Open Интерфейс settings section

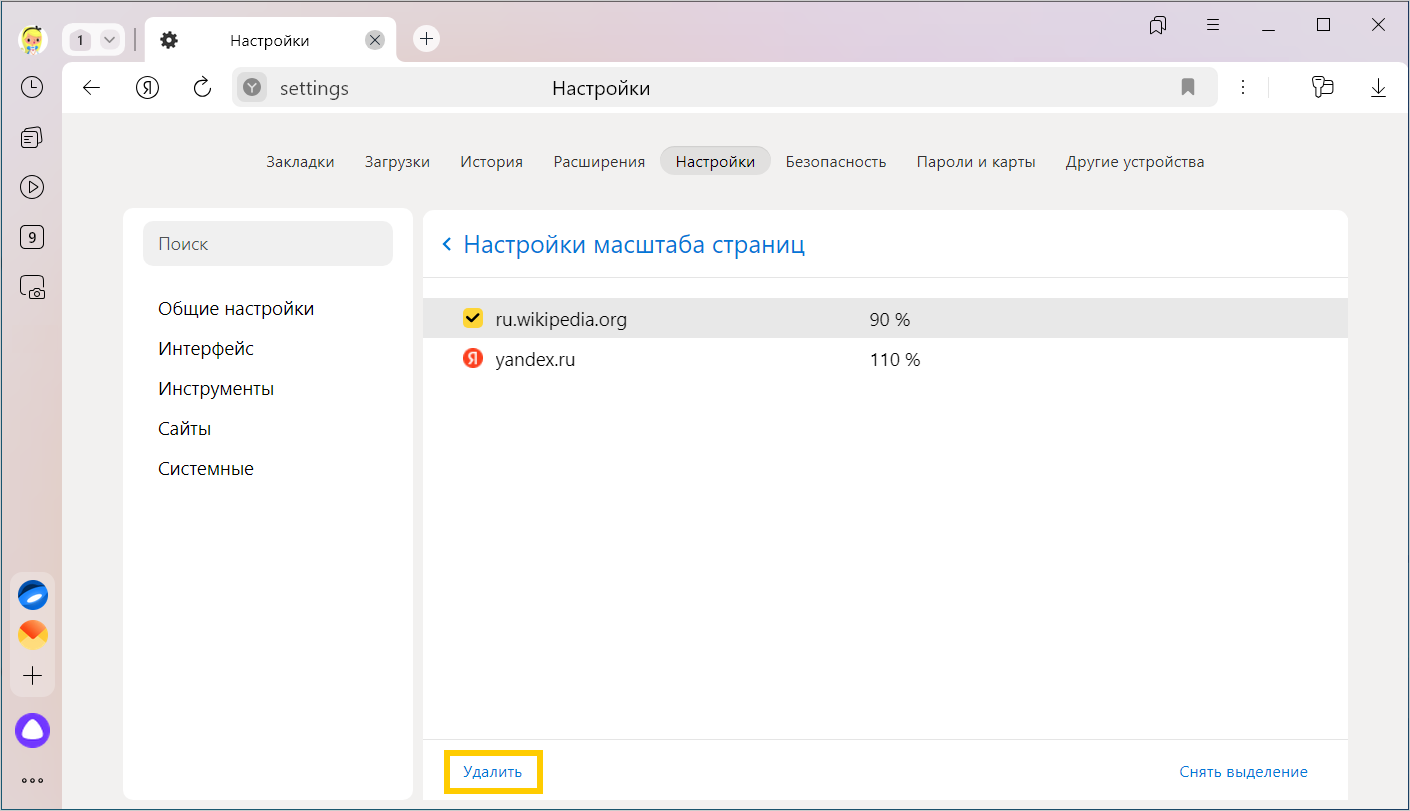click(x=206, y=349)
